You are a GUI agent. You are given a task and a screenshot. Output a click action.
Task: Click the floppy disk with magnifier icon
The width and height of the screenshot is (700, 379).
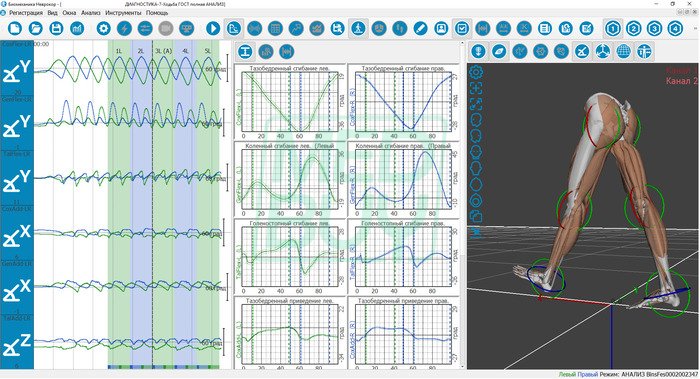[x=338, y=29]
